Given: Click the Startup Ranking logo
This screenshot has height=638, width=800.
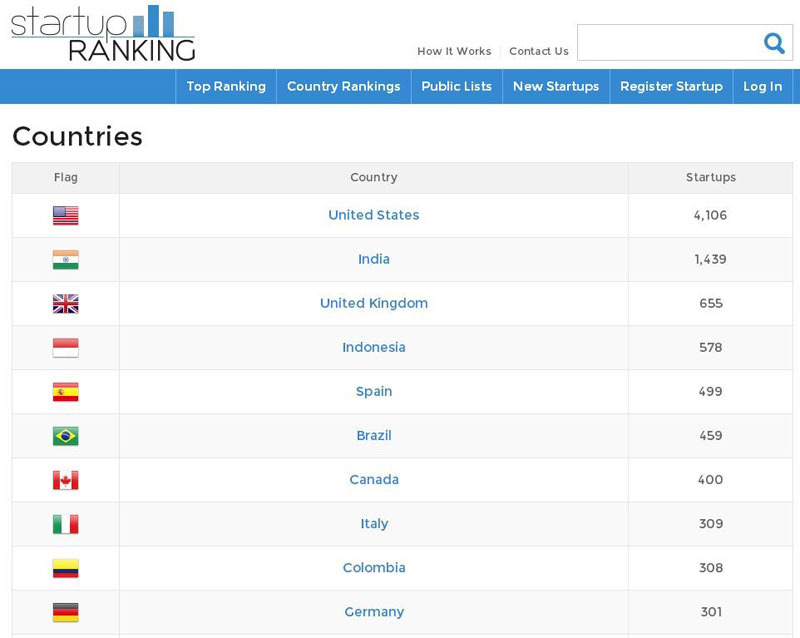Looking at the screenshot, I should 103,34.
